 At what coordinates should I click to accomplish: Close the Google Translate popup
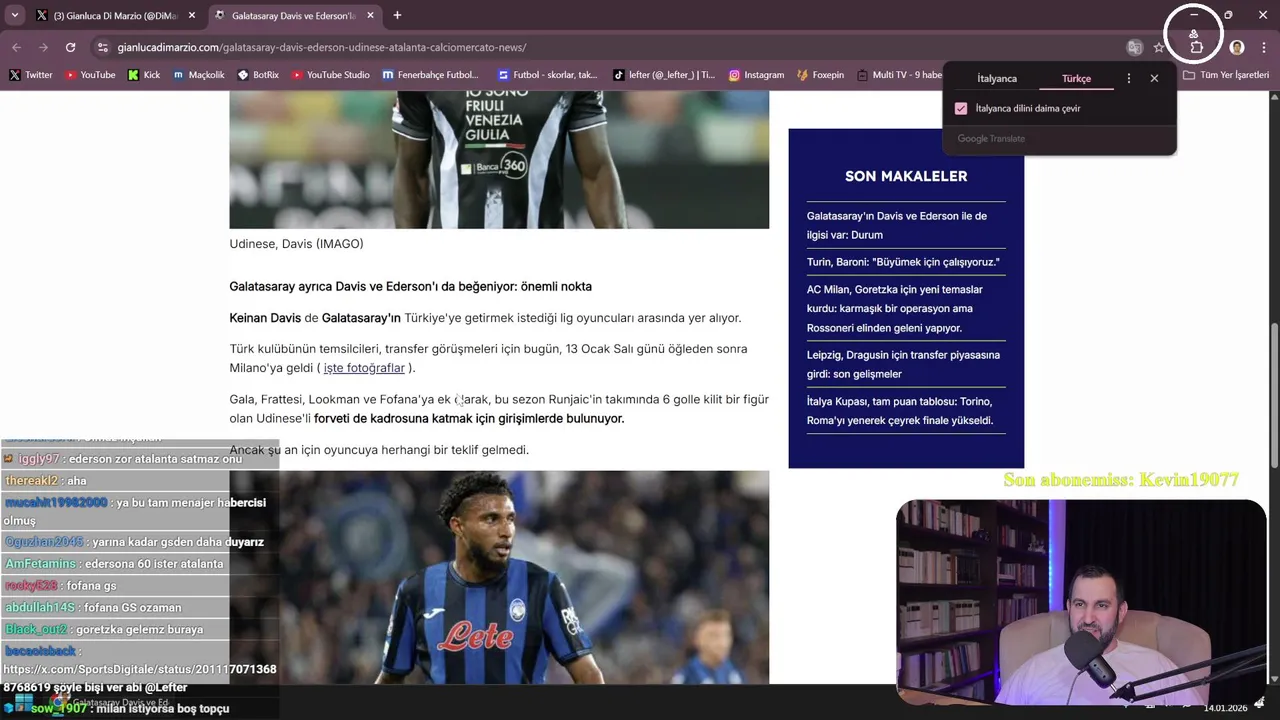[1154, 78]
